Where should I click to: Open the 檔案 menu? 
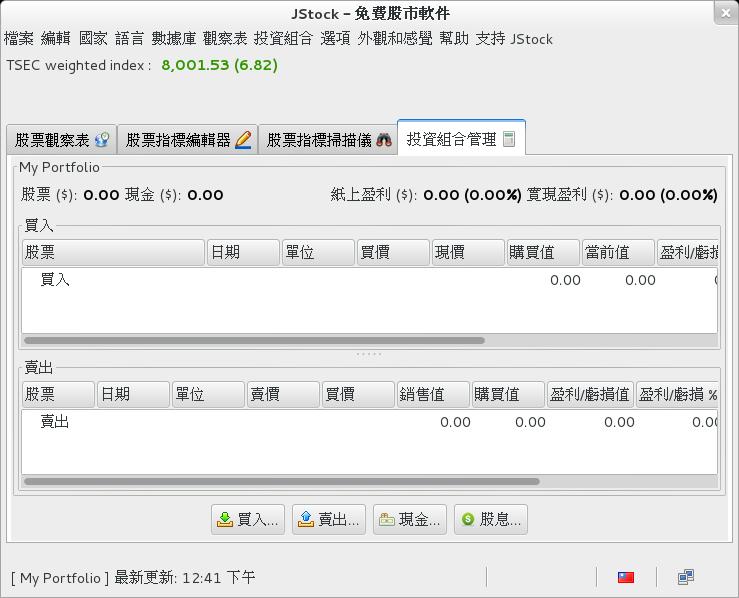coord(19,39)
